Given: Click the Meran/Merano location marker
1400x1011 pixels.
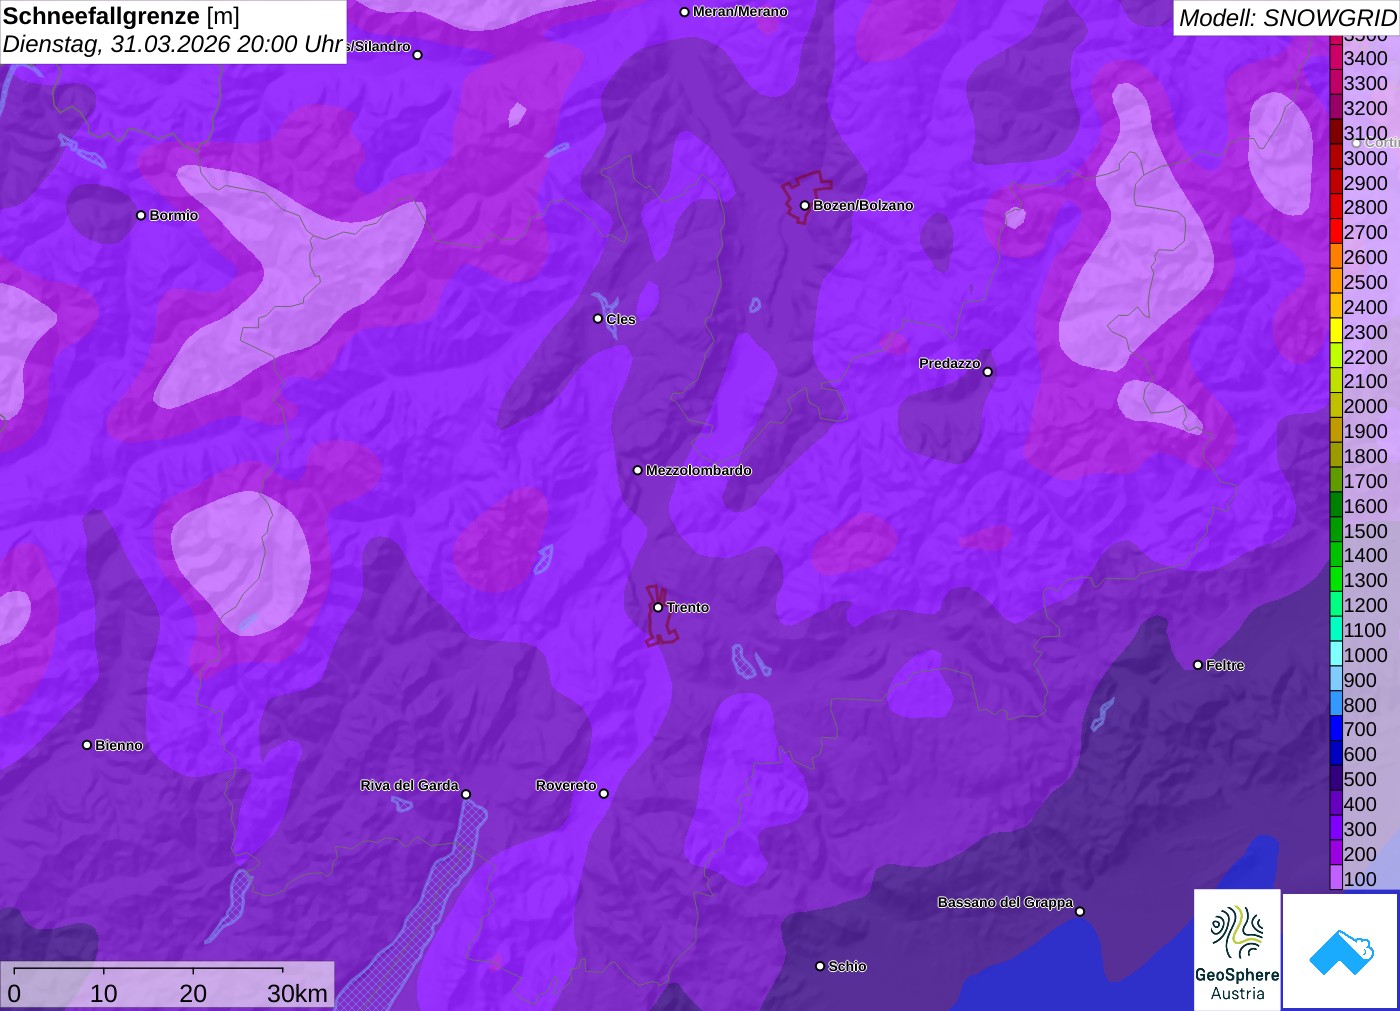Looking at the screenshot, I should click(685, 12).
